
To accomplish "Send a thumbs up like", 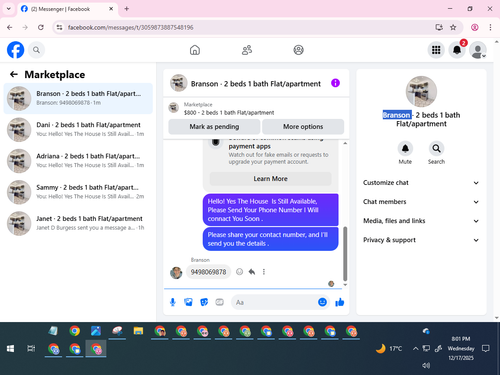I will tap(340, 302).
